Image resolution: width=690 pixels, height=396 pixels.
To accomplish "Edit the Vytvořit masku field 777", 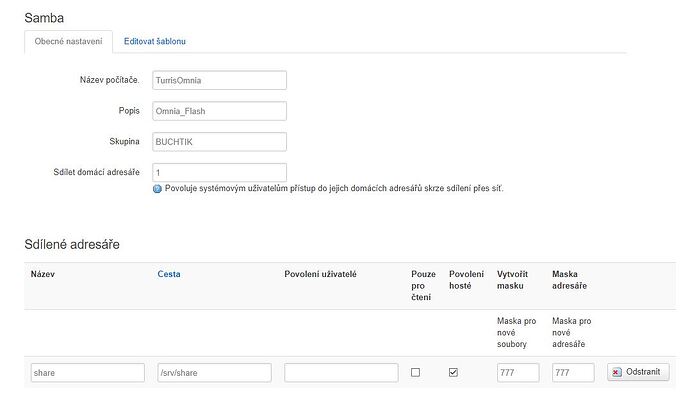I will [518, 373].
